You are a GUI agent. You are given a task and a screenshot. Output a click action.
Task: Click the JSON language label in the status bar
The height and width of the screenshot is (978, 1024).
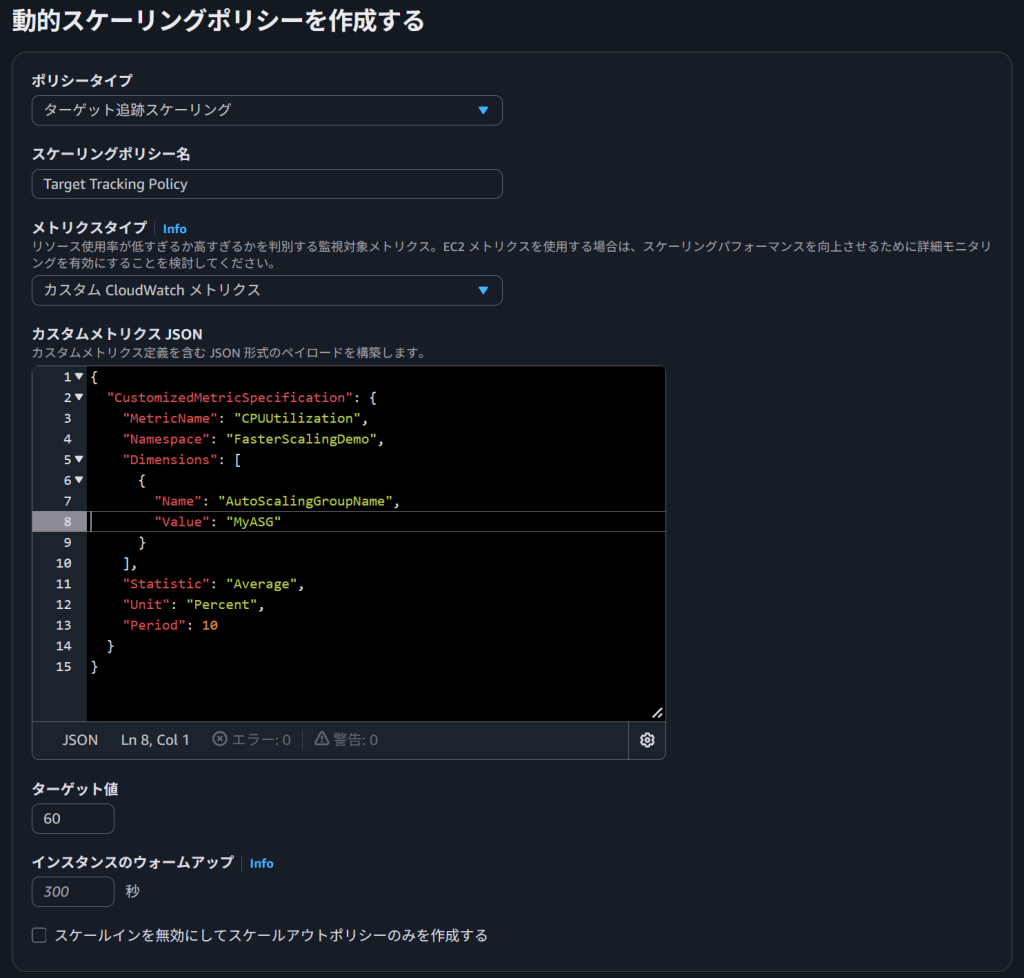point(80,740)
